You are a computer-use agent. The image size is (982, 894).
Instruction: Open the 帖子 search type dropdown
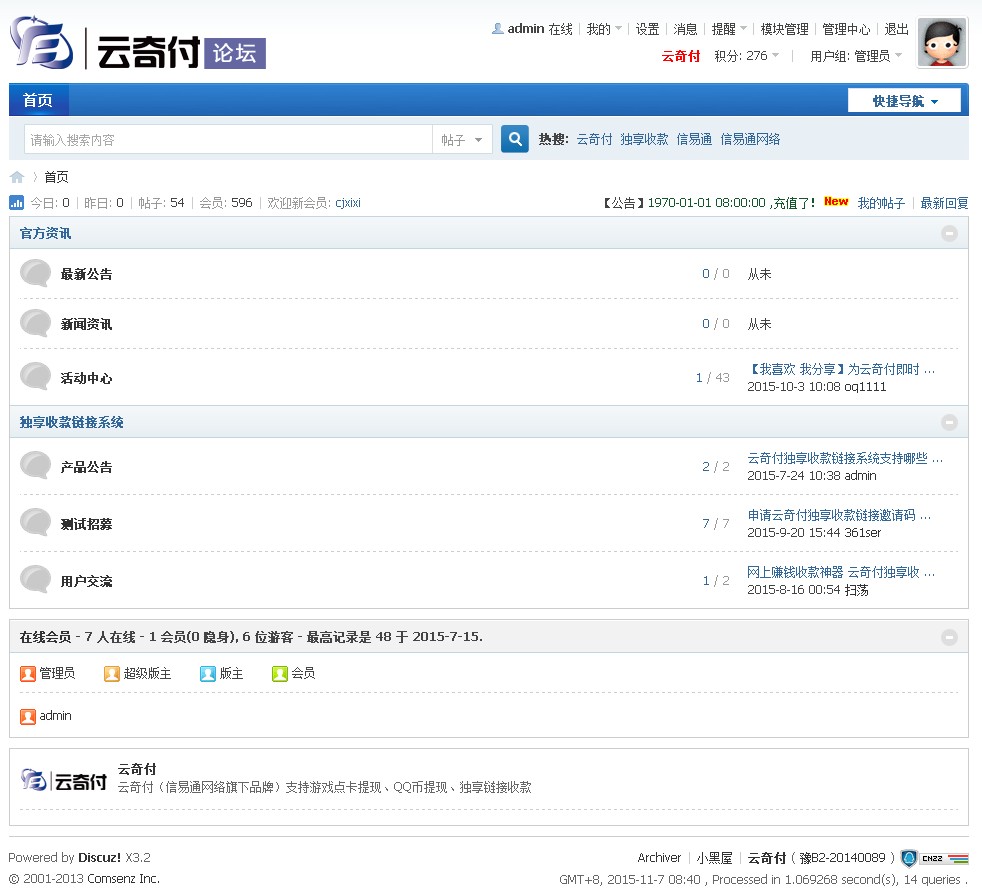pyautogui.click(x=462, y=140)
